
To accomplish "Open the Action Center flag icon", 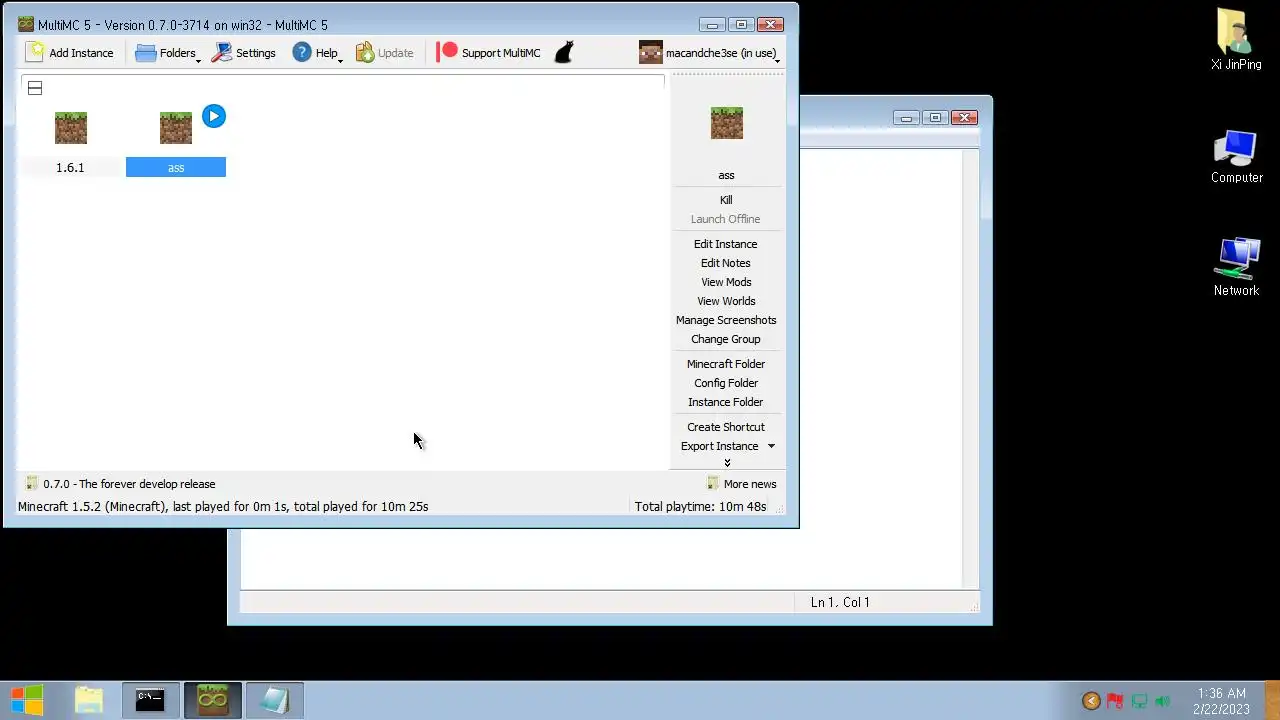I will click(1115, 701).
